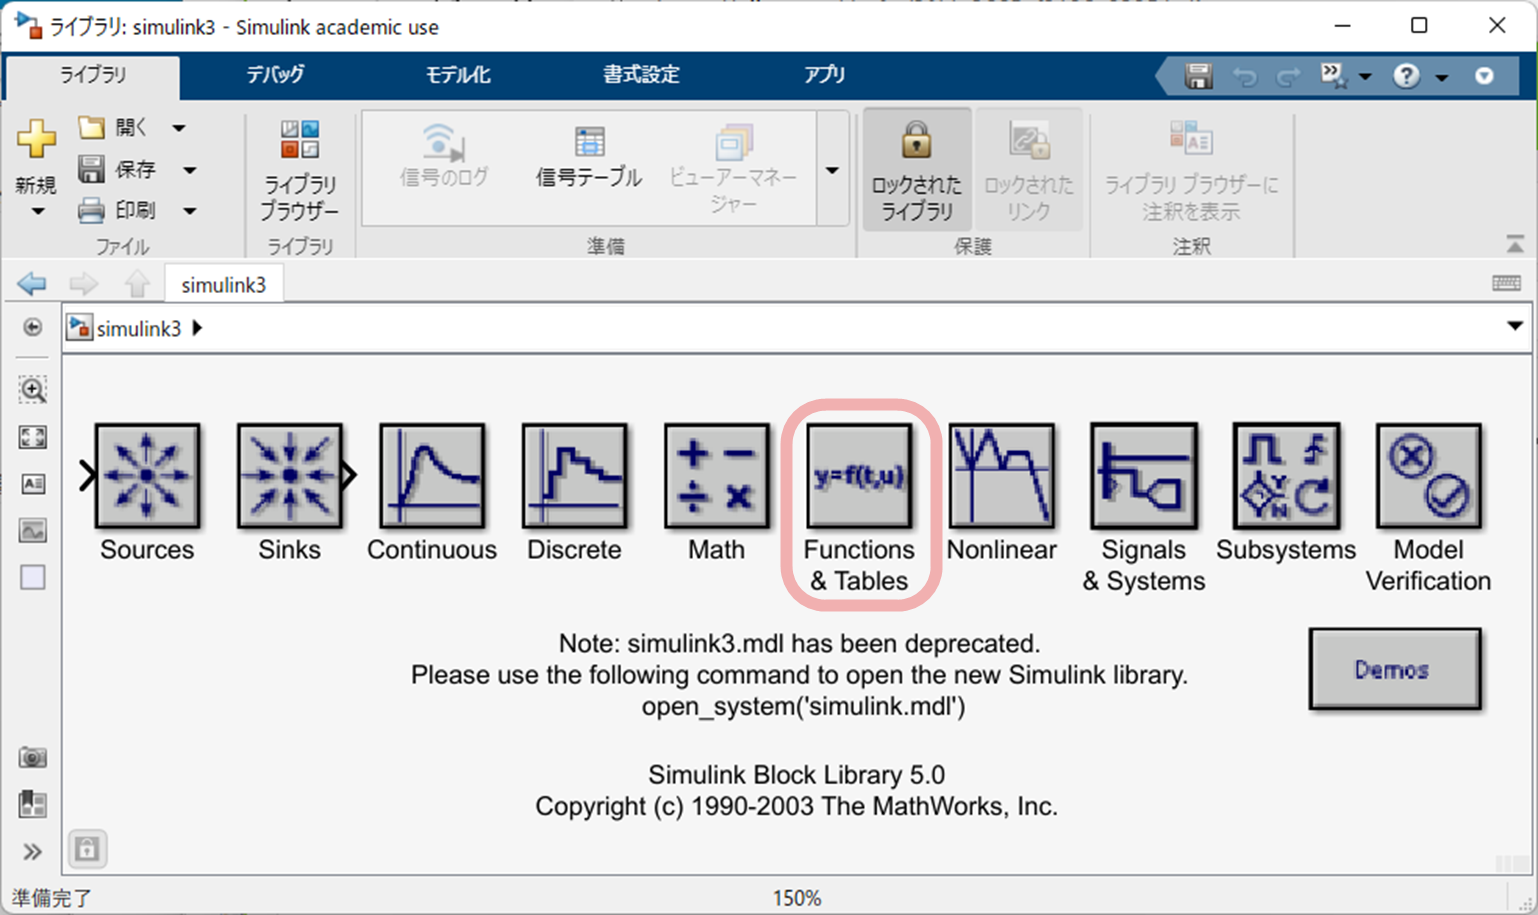Click the fit to view palette icon
Viewport: 1538px width, 915px height.
coord(33,437)
